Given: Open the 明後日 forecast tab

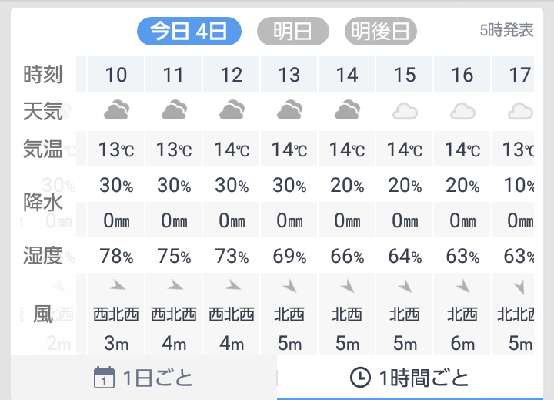Looking at the screenshot, I should pos(381,31).
